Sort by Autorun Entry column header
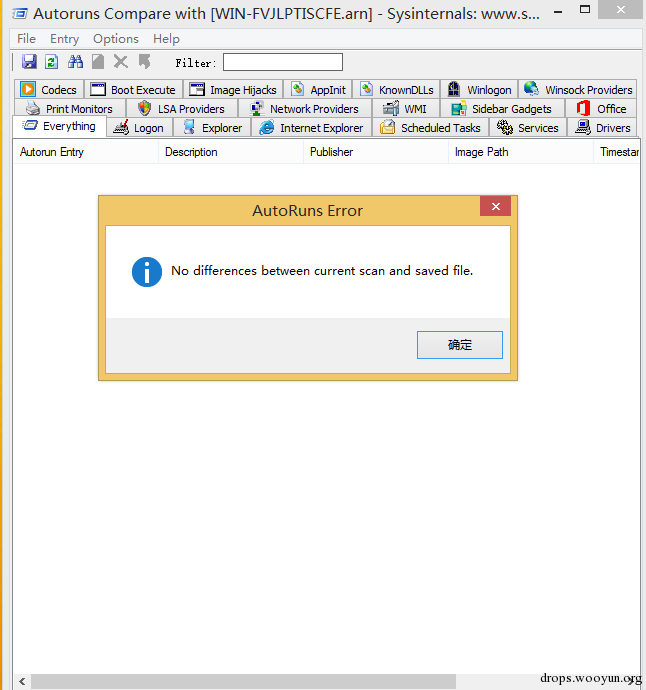646x690 pixels. point(86,152)
